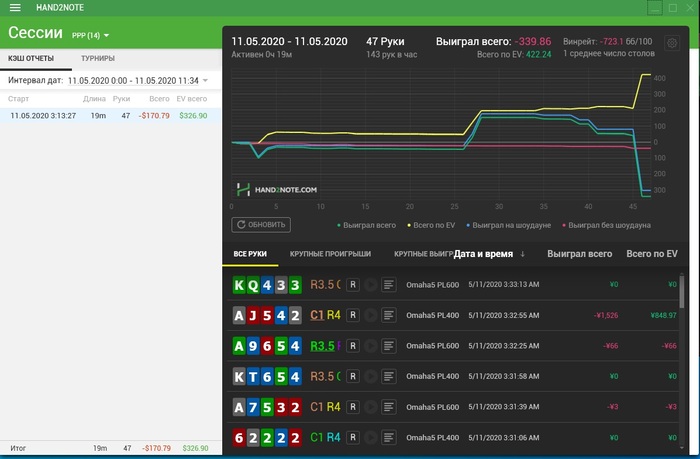The width and height of the screenshot is (700, 459).
Task: Play the A9654 hand
Action: click(x=371, y=346)
